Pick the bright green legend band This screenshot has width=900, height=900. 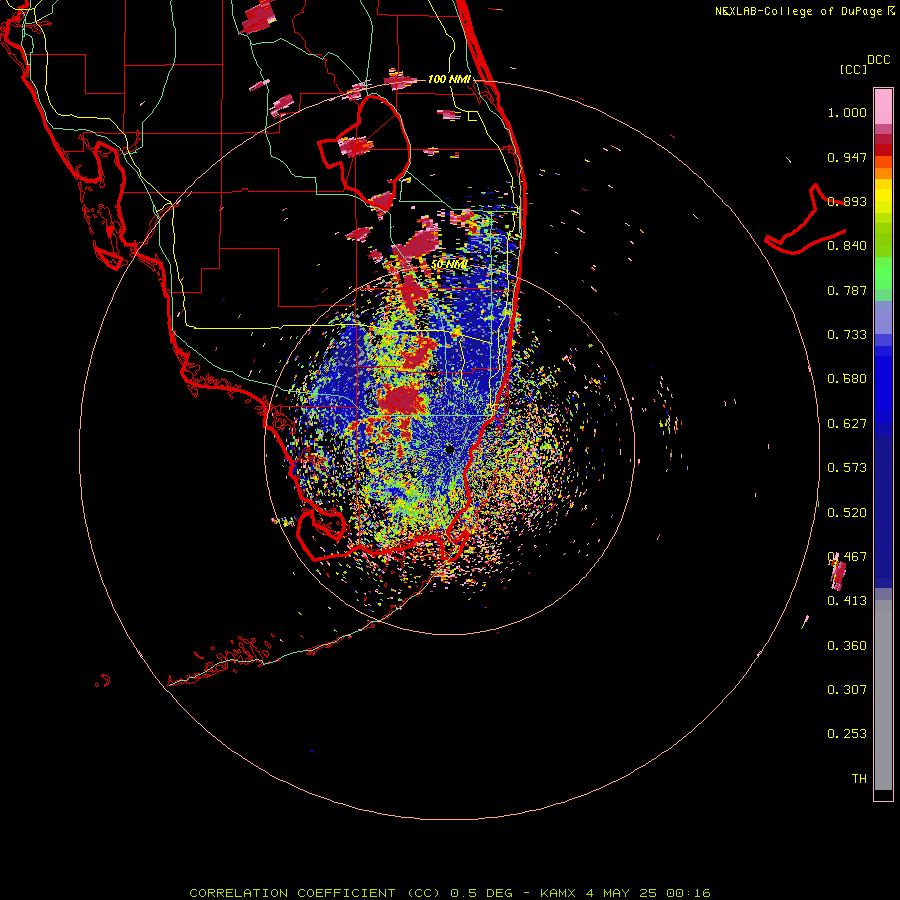(883, 273)
